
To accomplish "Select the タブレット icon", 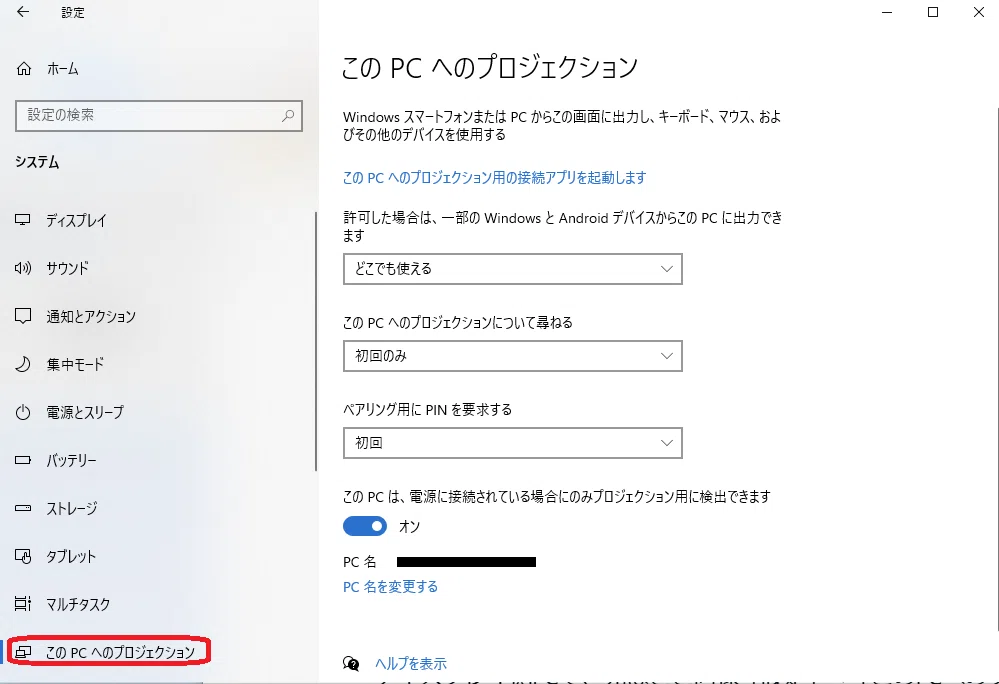I will (x=23, y=556).
